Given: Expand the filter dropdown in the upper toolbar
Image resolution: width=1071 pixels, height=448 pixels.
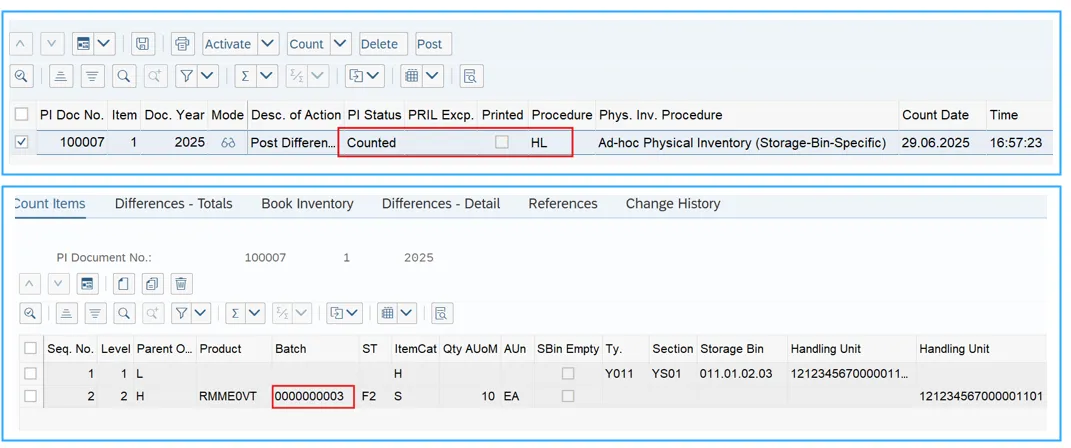Looking at the screenshot, I should pos(208,76).
